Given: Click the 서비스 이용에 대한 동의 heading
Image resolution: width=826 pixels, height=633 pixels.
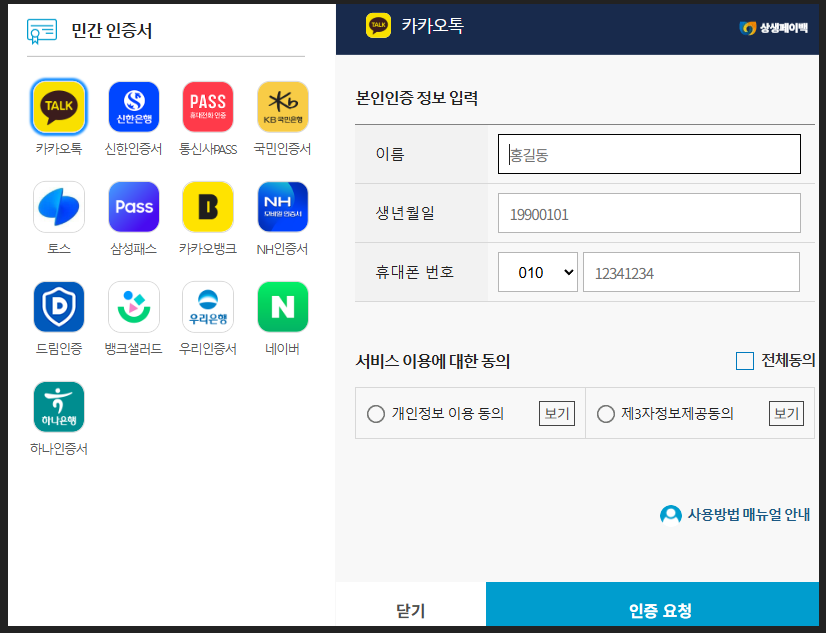Looking at the screenshot, I should click(433, 361).
